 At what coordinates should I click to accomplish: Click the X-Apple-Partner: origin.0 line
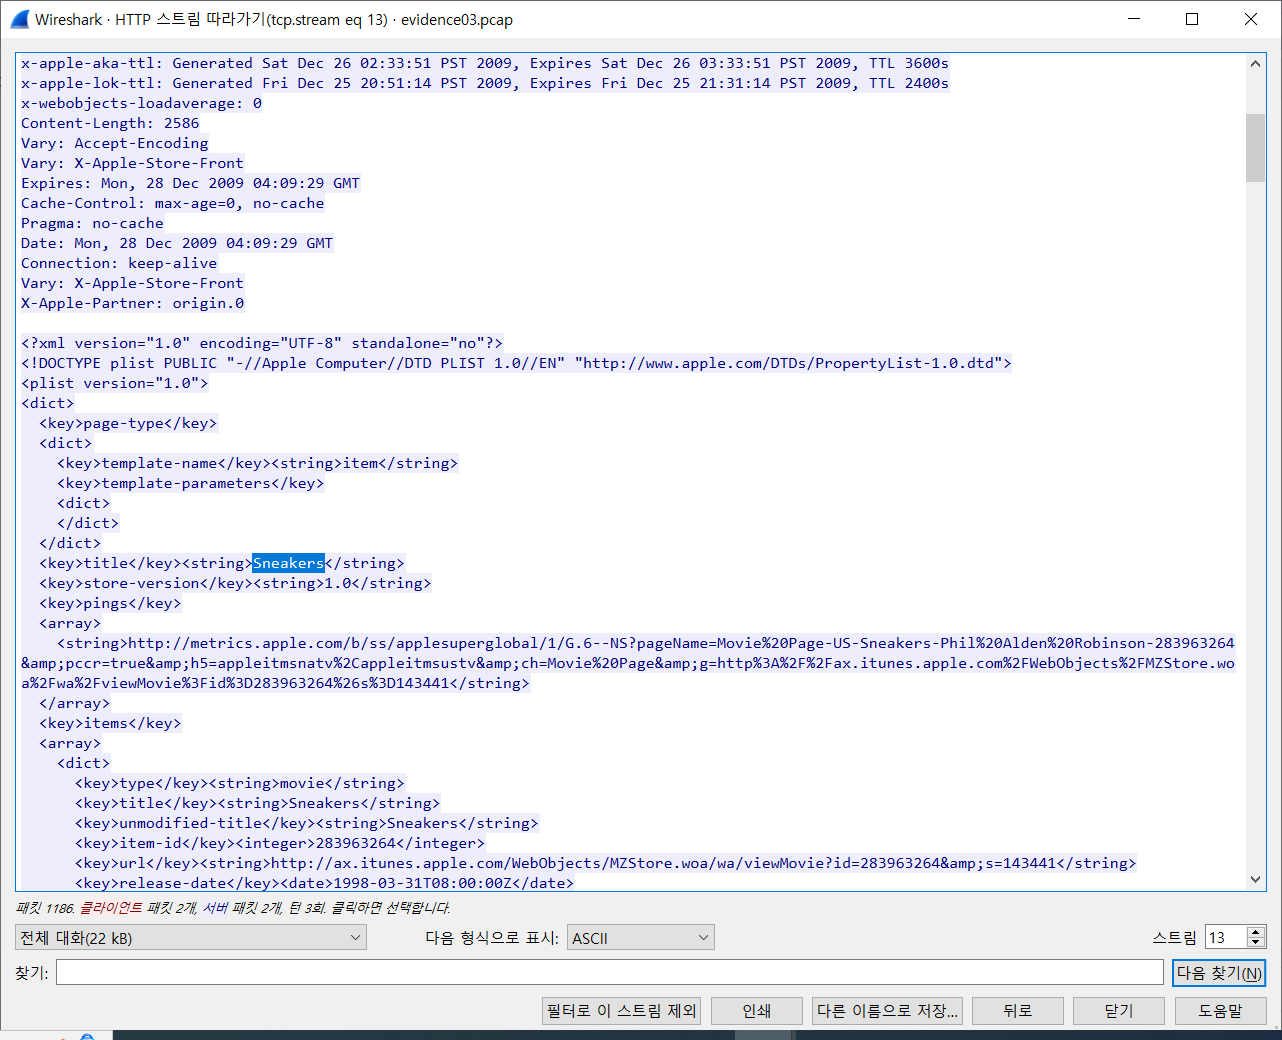click(132, 303)
